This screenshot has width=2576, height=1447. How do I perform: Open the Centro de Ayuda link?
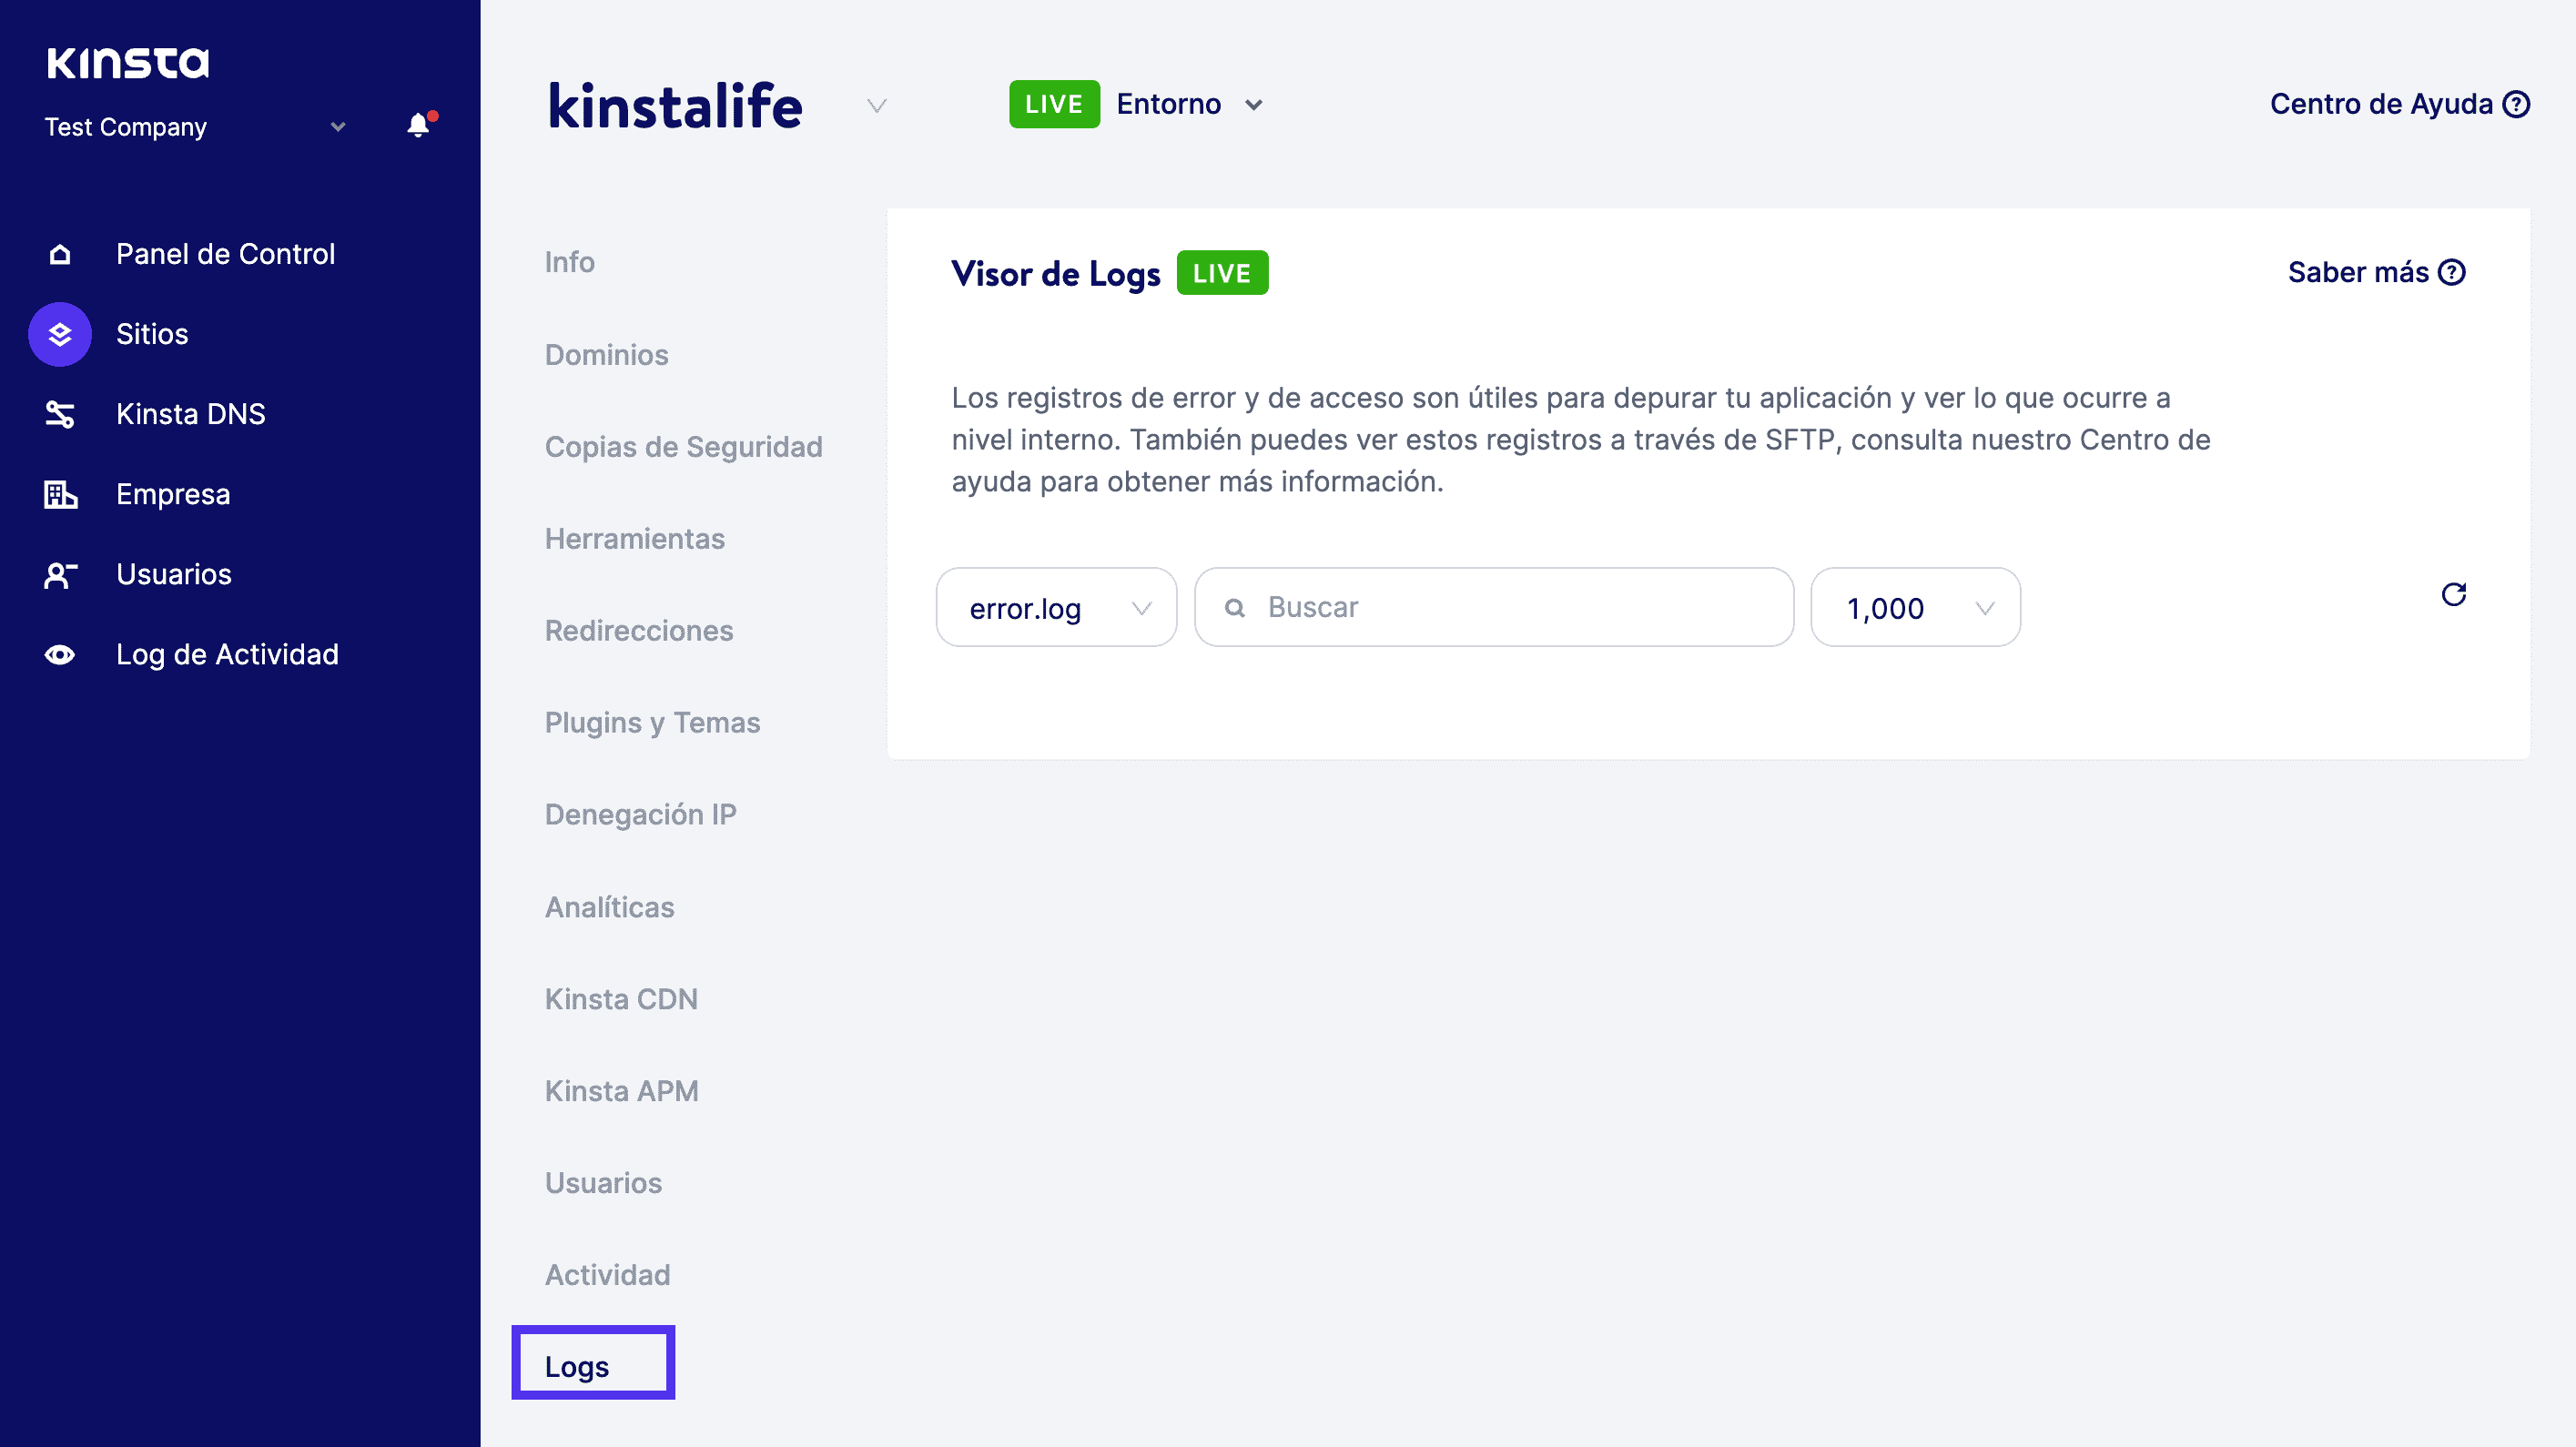2398,104
